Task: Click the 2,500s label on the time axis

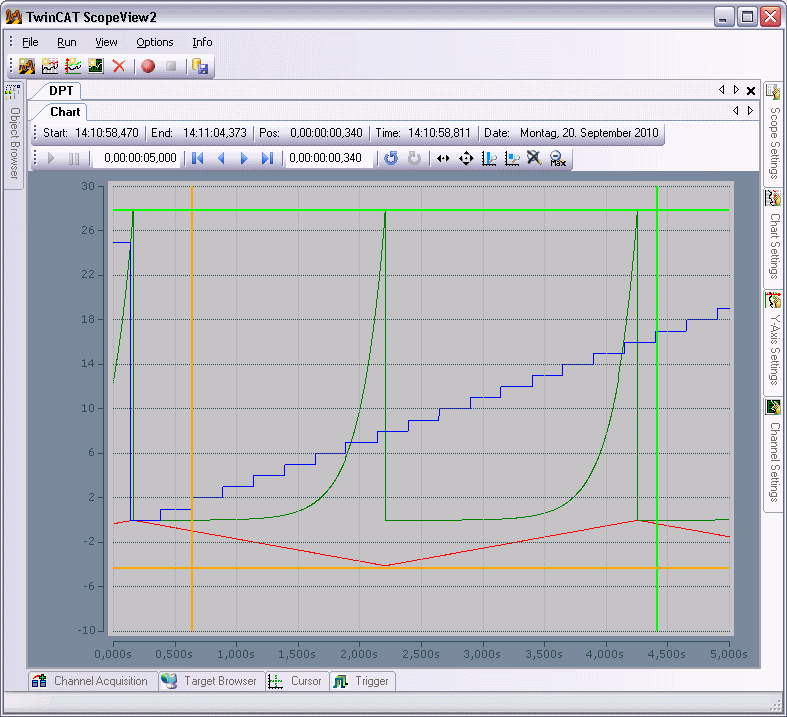Action: [421, 654]
